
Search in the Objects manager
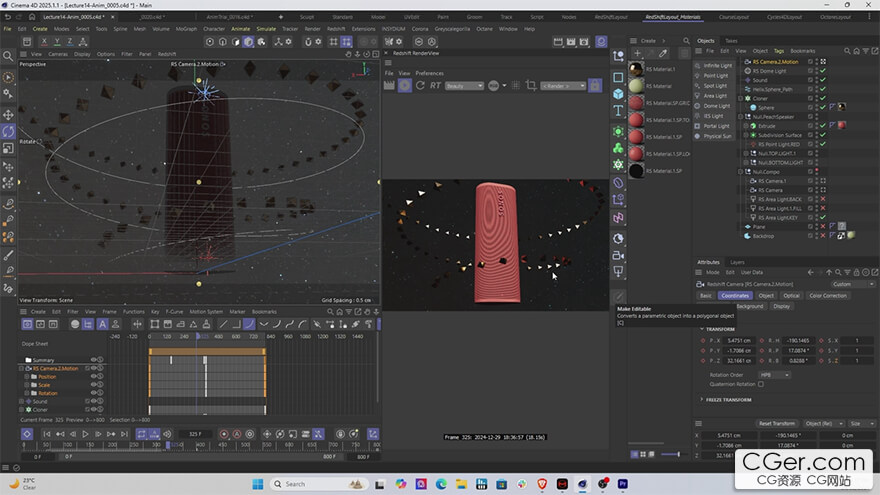tap(847, 51)
